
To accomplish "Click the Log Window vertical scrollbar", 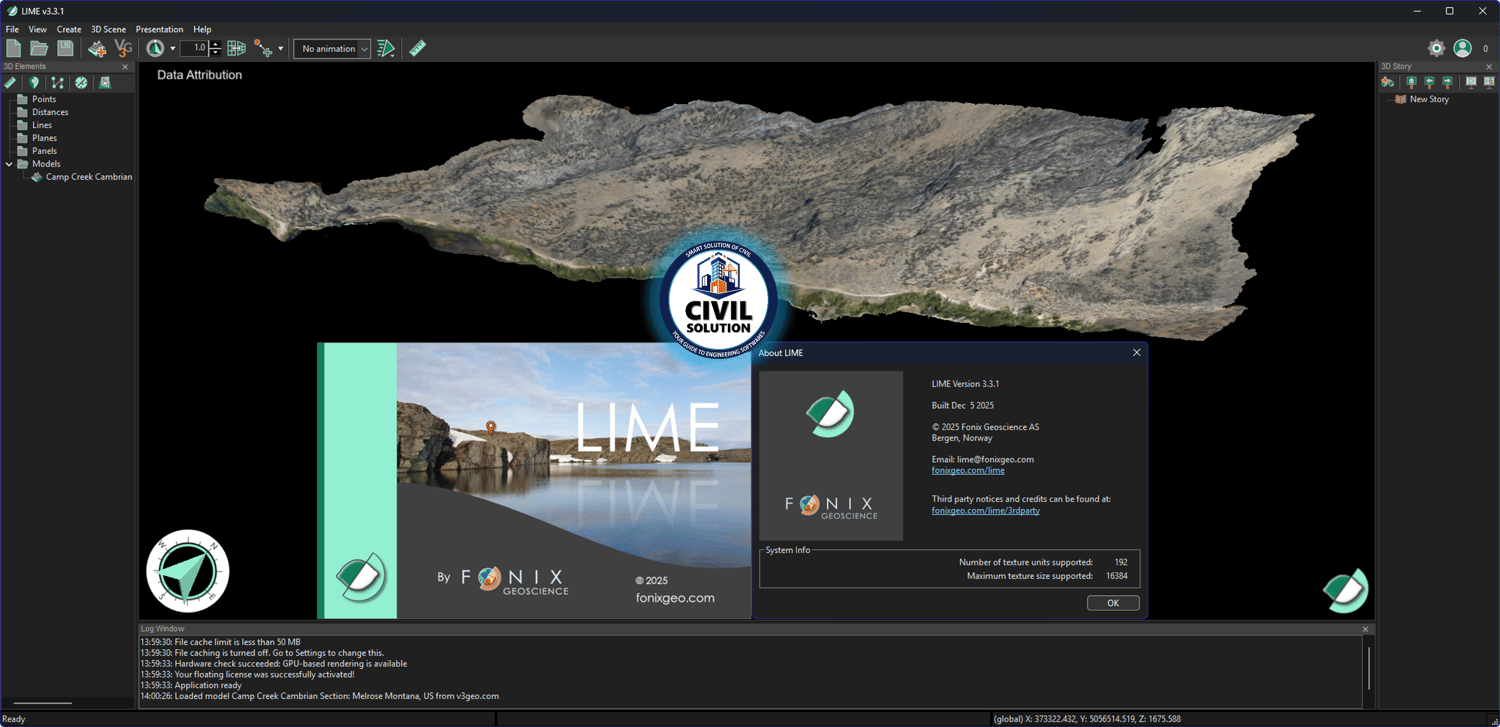I will [1368, 668].
